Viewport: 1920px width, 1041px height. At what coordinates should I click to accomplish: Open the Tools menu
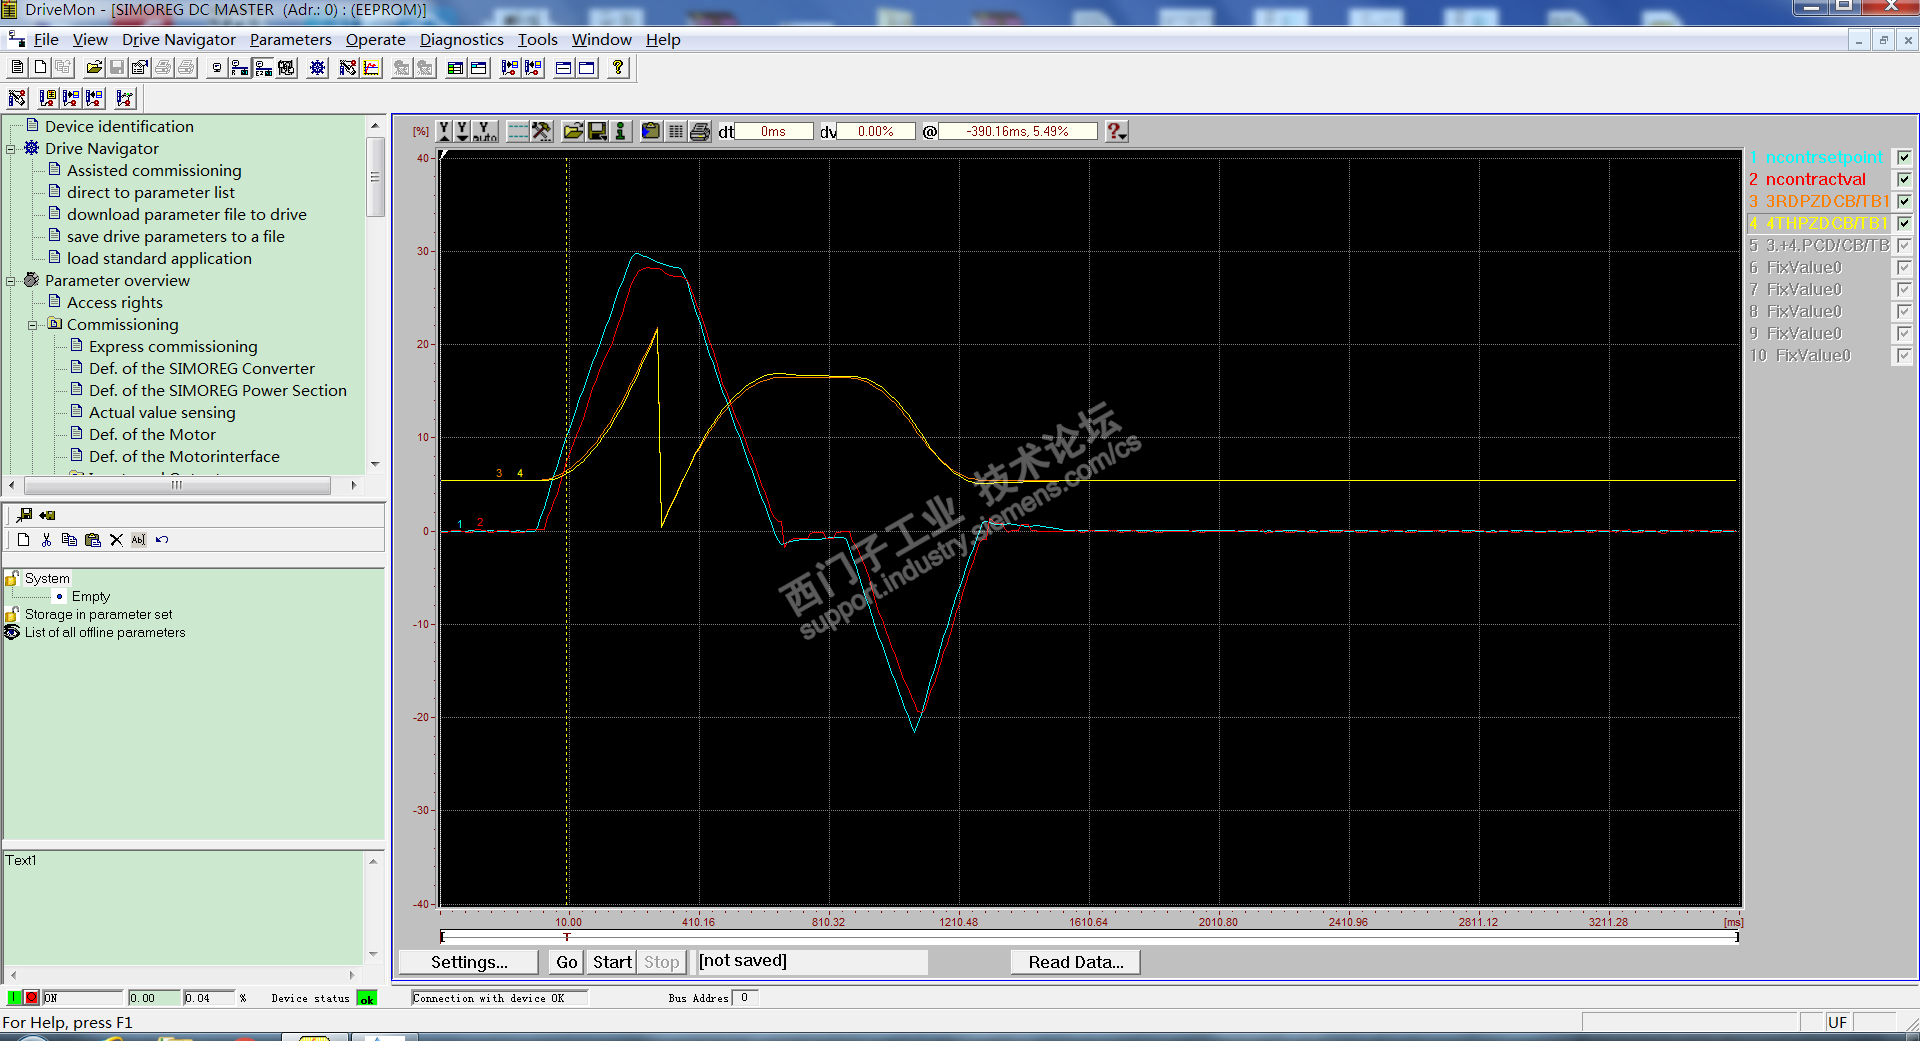click(x=537, y=39)
